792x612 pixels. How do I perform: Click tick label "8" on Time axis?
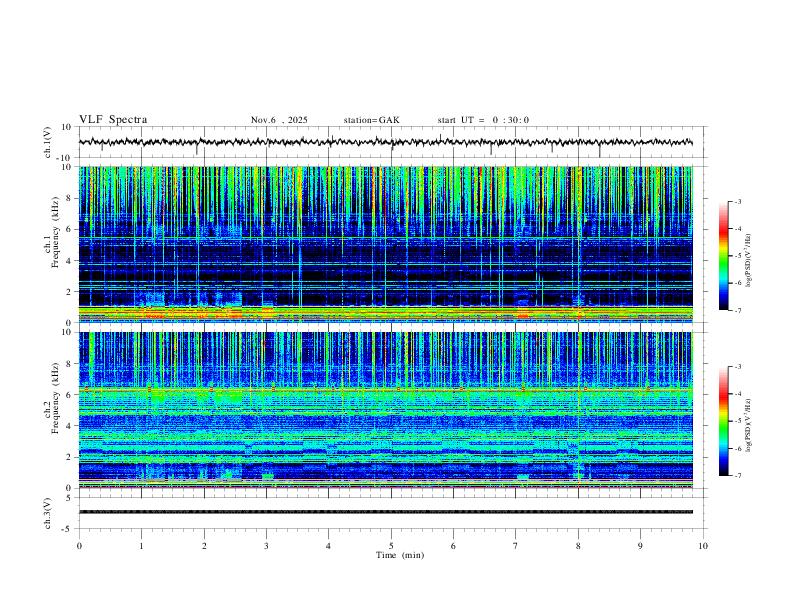coord(578,546)
